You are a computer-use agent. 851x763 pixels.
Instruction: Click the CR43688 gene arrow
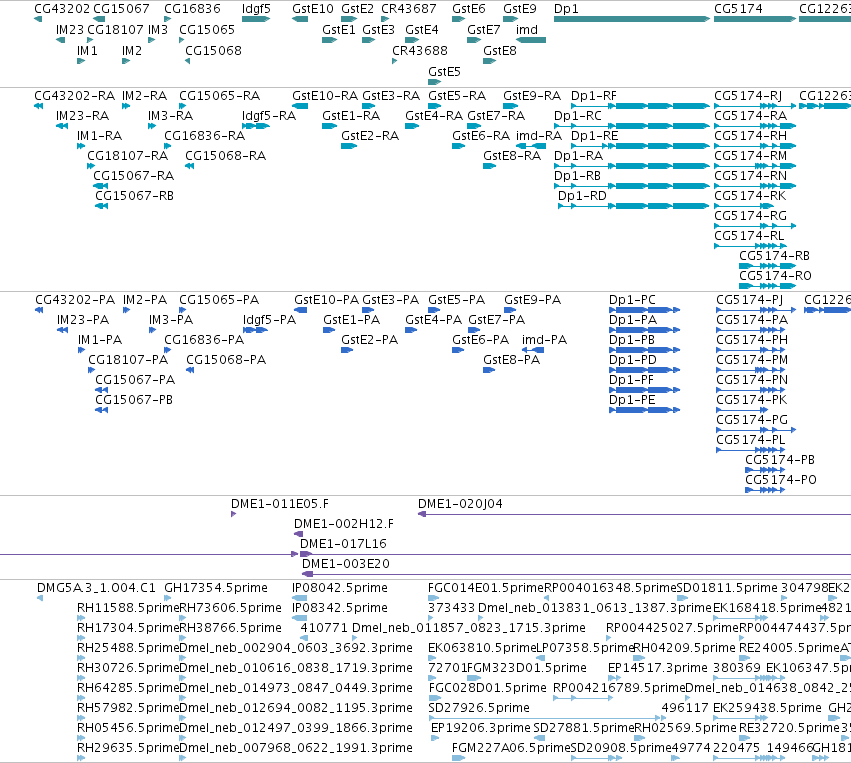[x=395, y=61]
